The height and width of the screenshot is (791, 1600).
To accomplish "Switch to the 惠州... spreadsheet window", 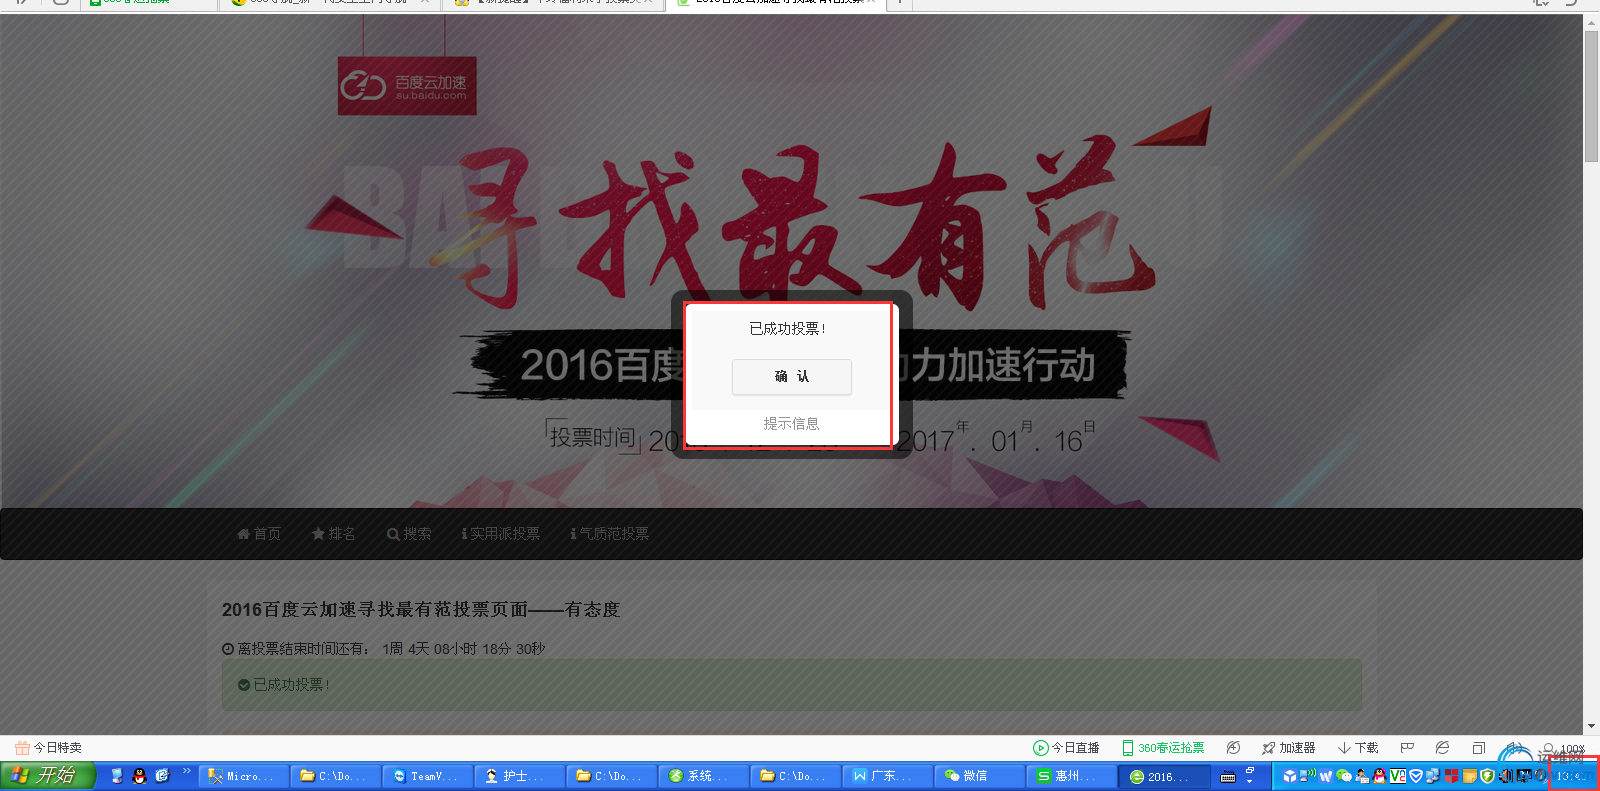I will point(1071,776).
